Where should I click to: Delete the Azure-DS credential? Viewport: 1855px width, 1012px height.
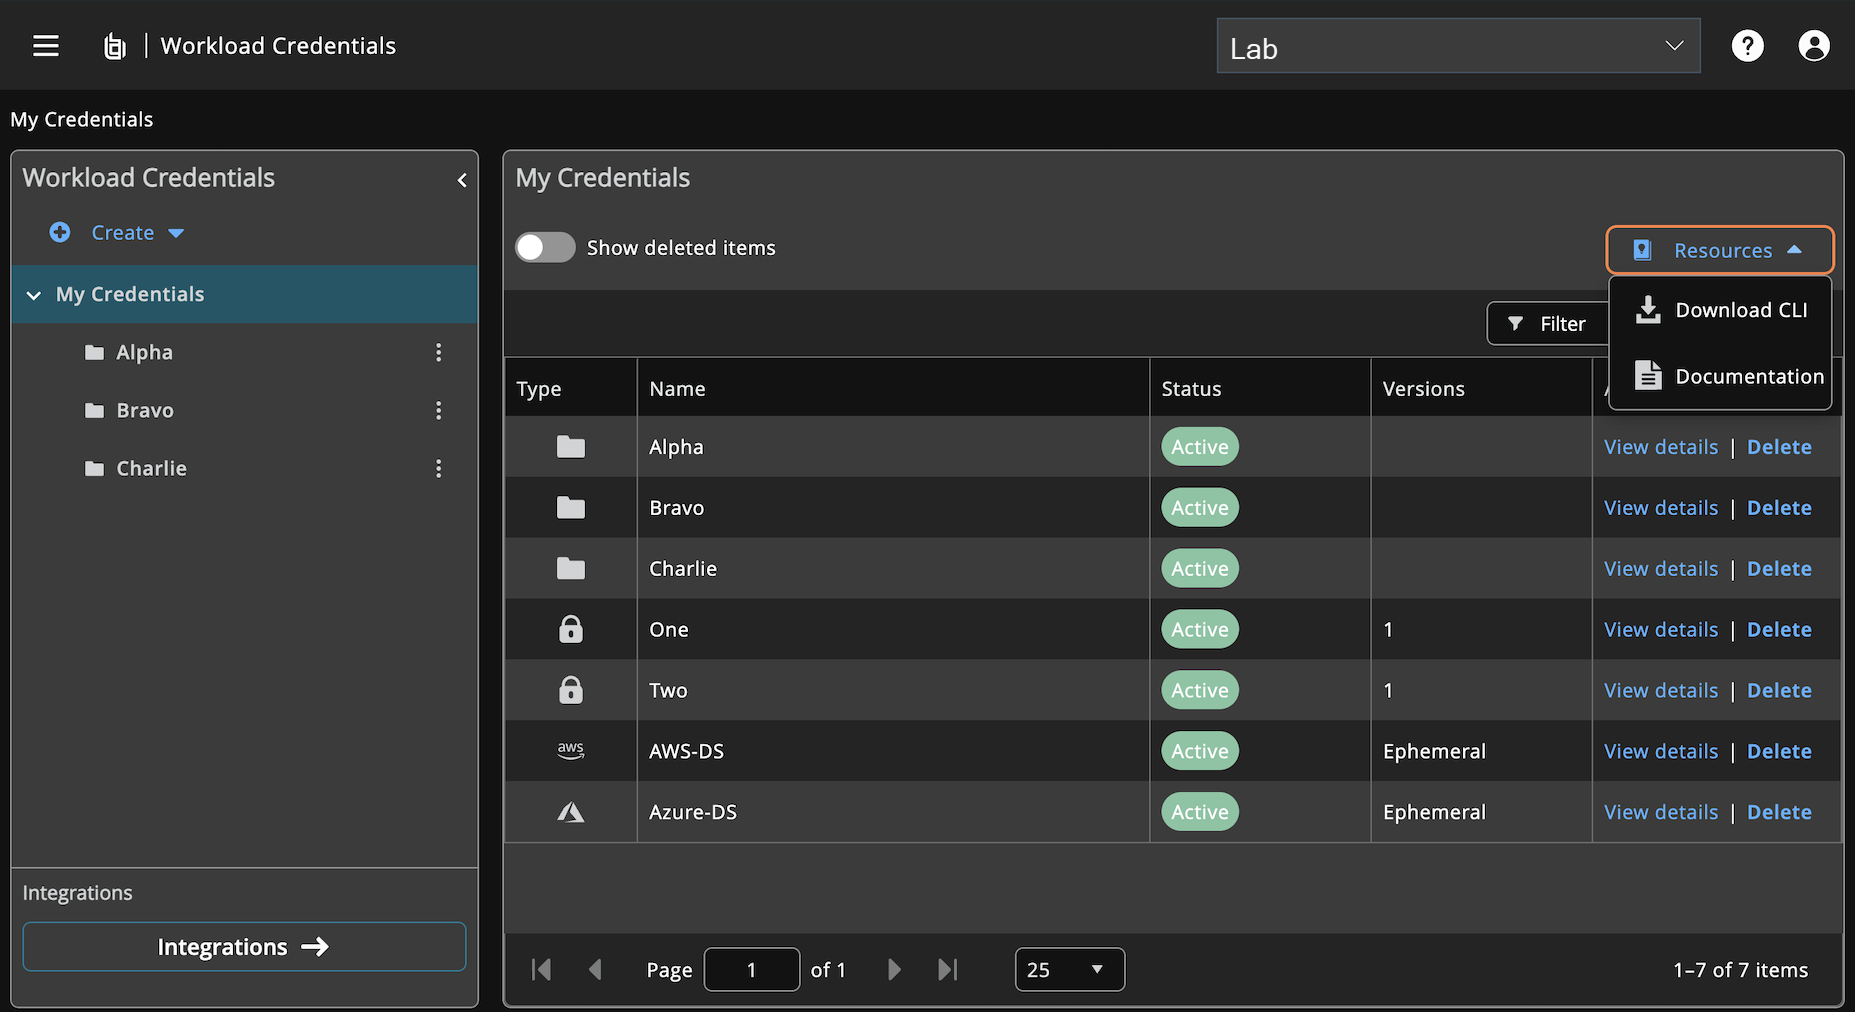pyautogui.click(x=1779, y=812)
